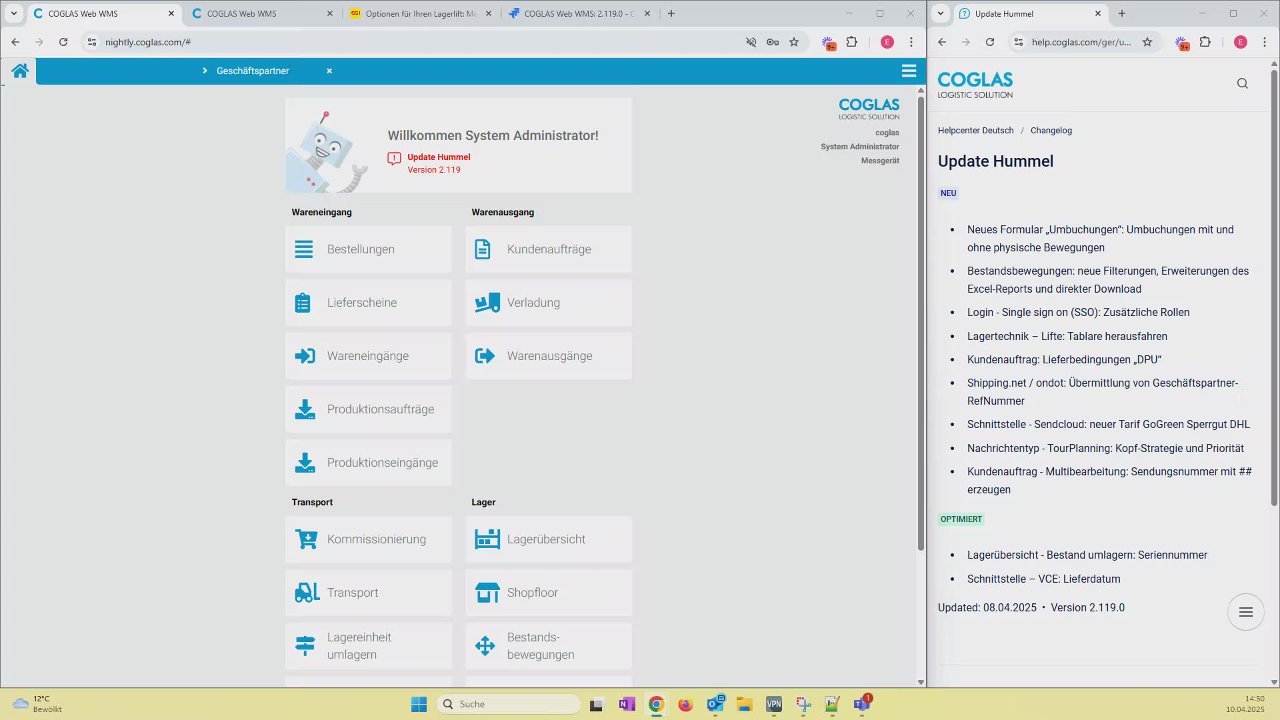
Task: Reload the nightly.coglas.com page
Action: tap(63, 42)
